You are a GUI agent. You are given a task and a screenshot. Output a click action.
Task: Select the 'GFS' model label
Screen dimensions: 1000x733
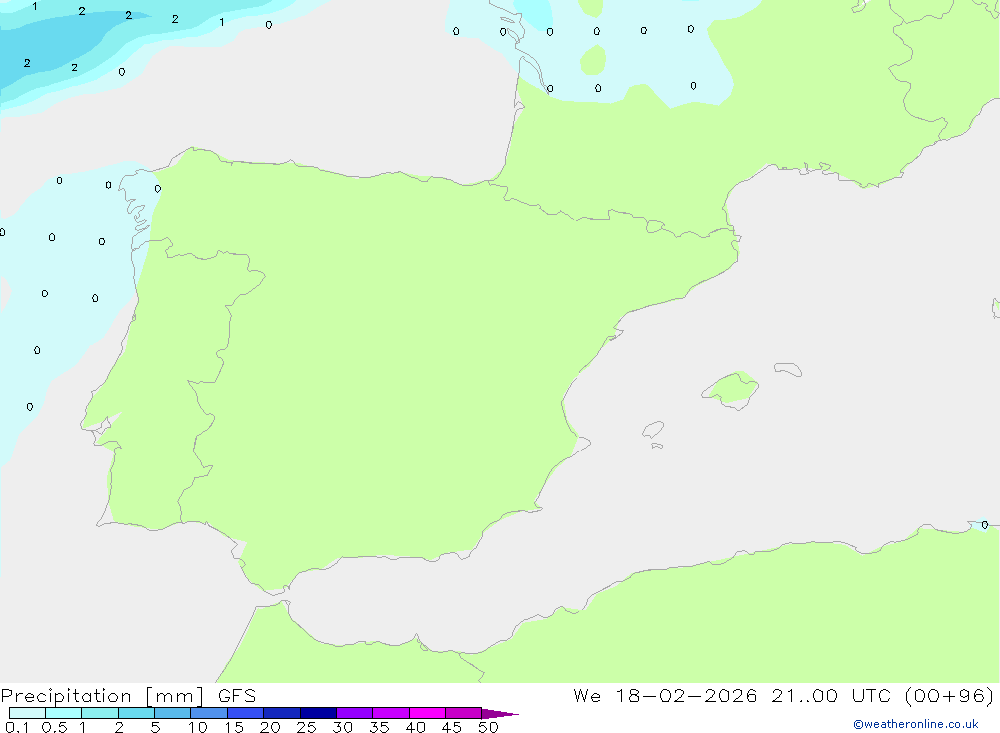pos(237,696)
